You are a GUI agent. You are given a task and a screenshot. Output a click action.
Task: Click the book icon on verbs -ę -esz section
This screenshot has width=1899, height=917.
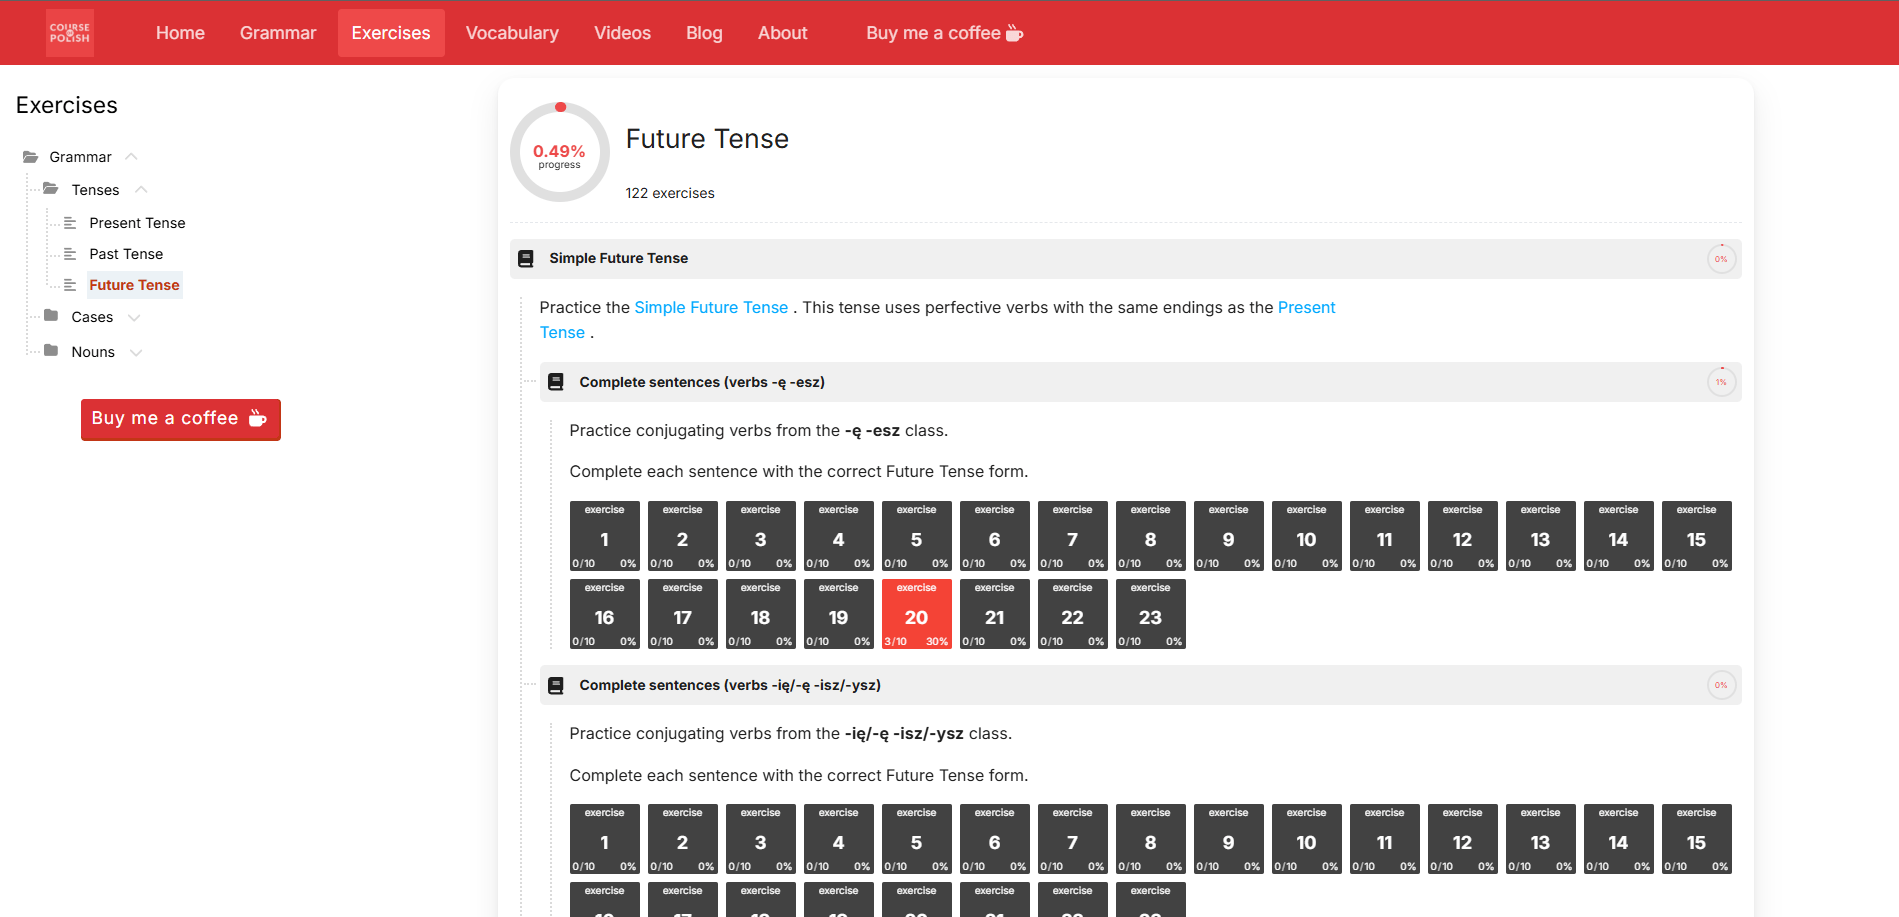tap(556, 381)
